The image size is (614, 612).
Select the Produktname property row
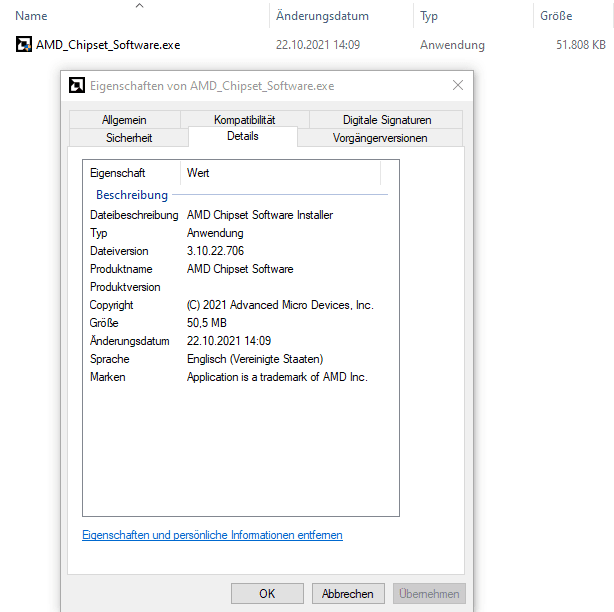point(240,269)
